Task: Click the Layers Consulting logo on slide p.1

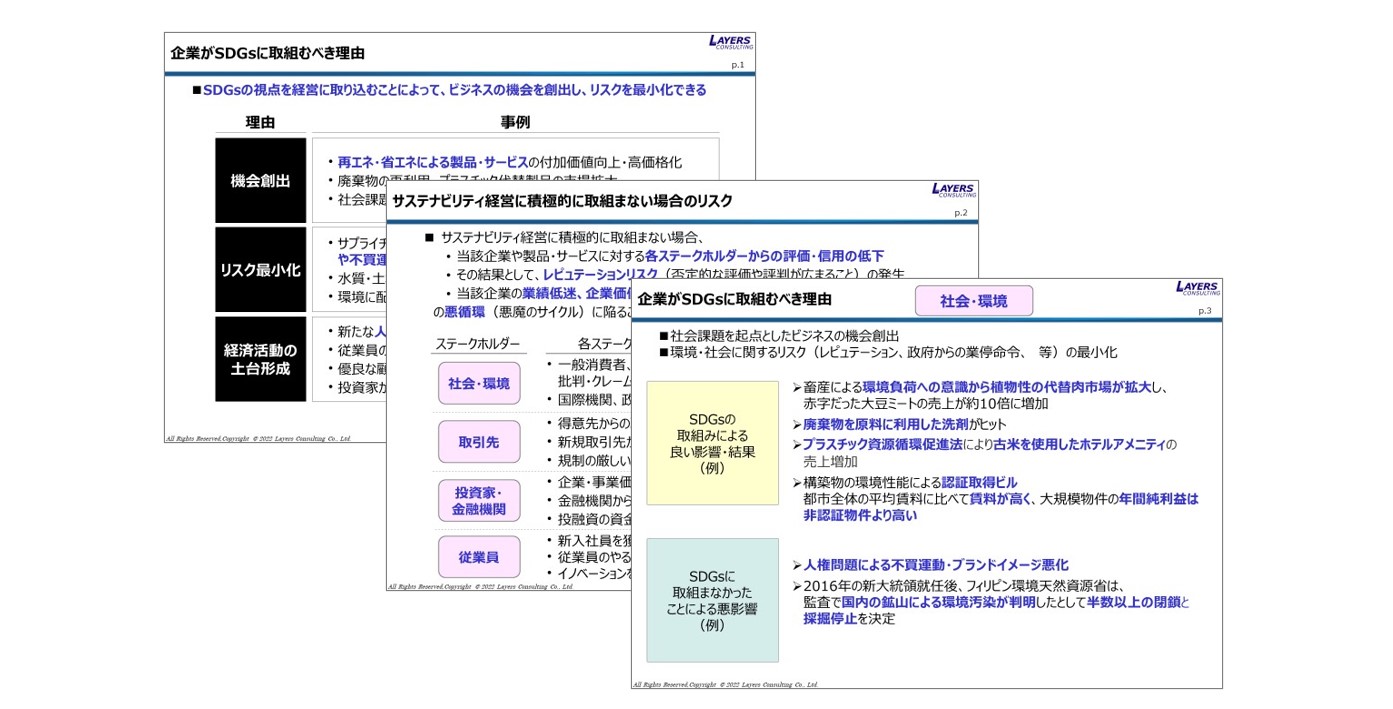Action: [x=731, y=42]
